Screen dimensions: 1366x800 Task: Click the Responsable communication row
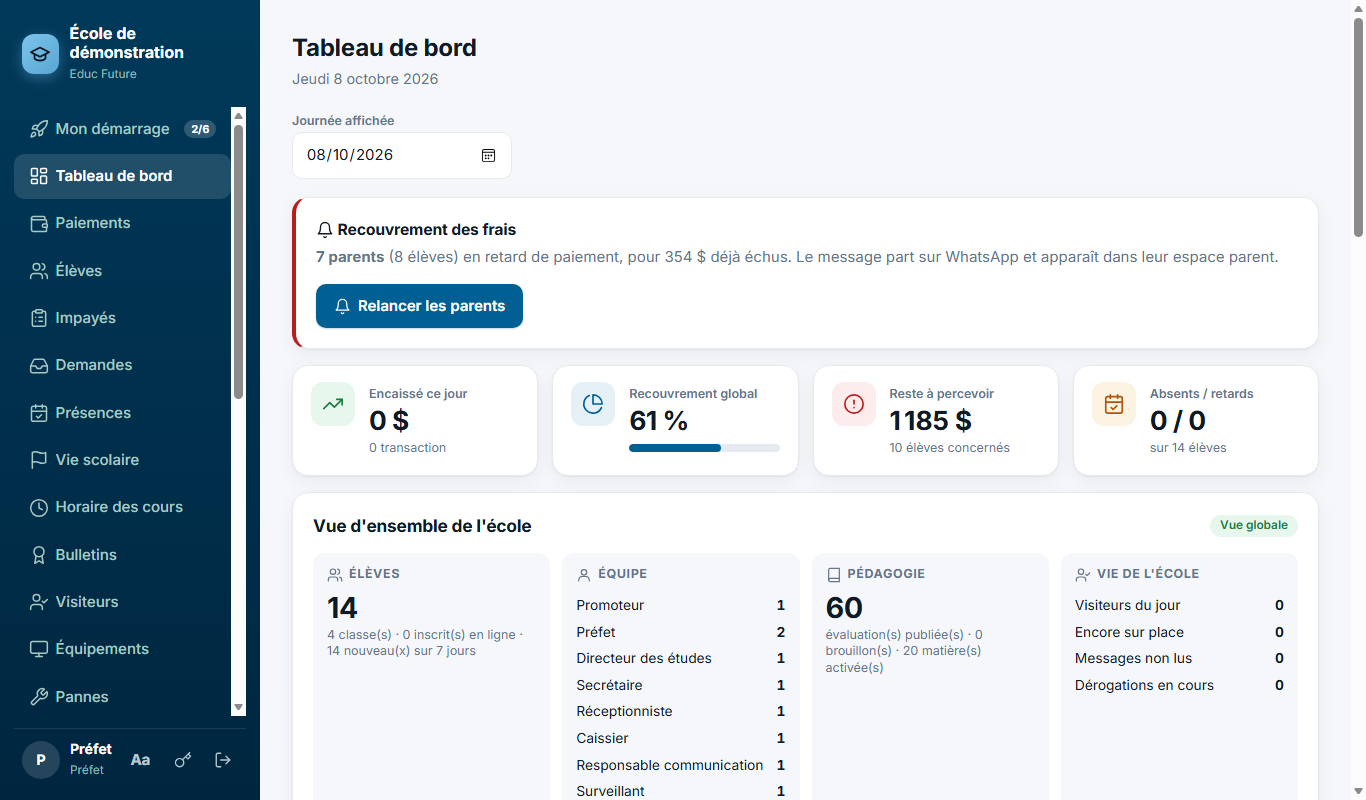(681, 765)
